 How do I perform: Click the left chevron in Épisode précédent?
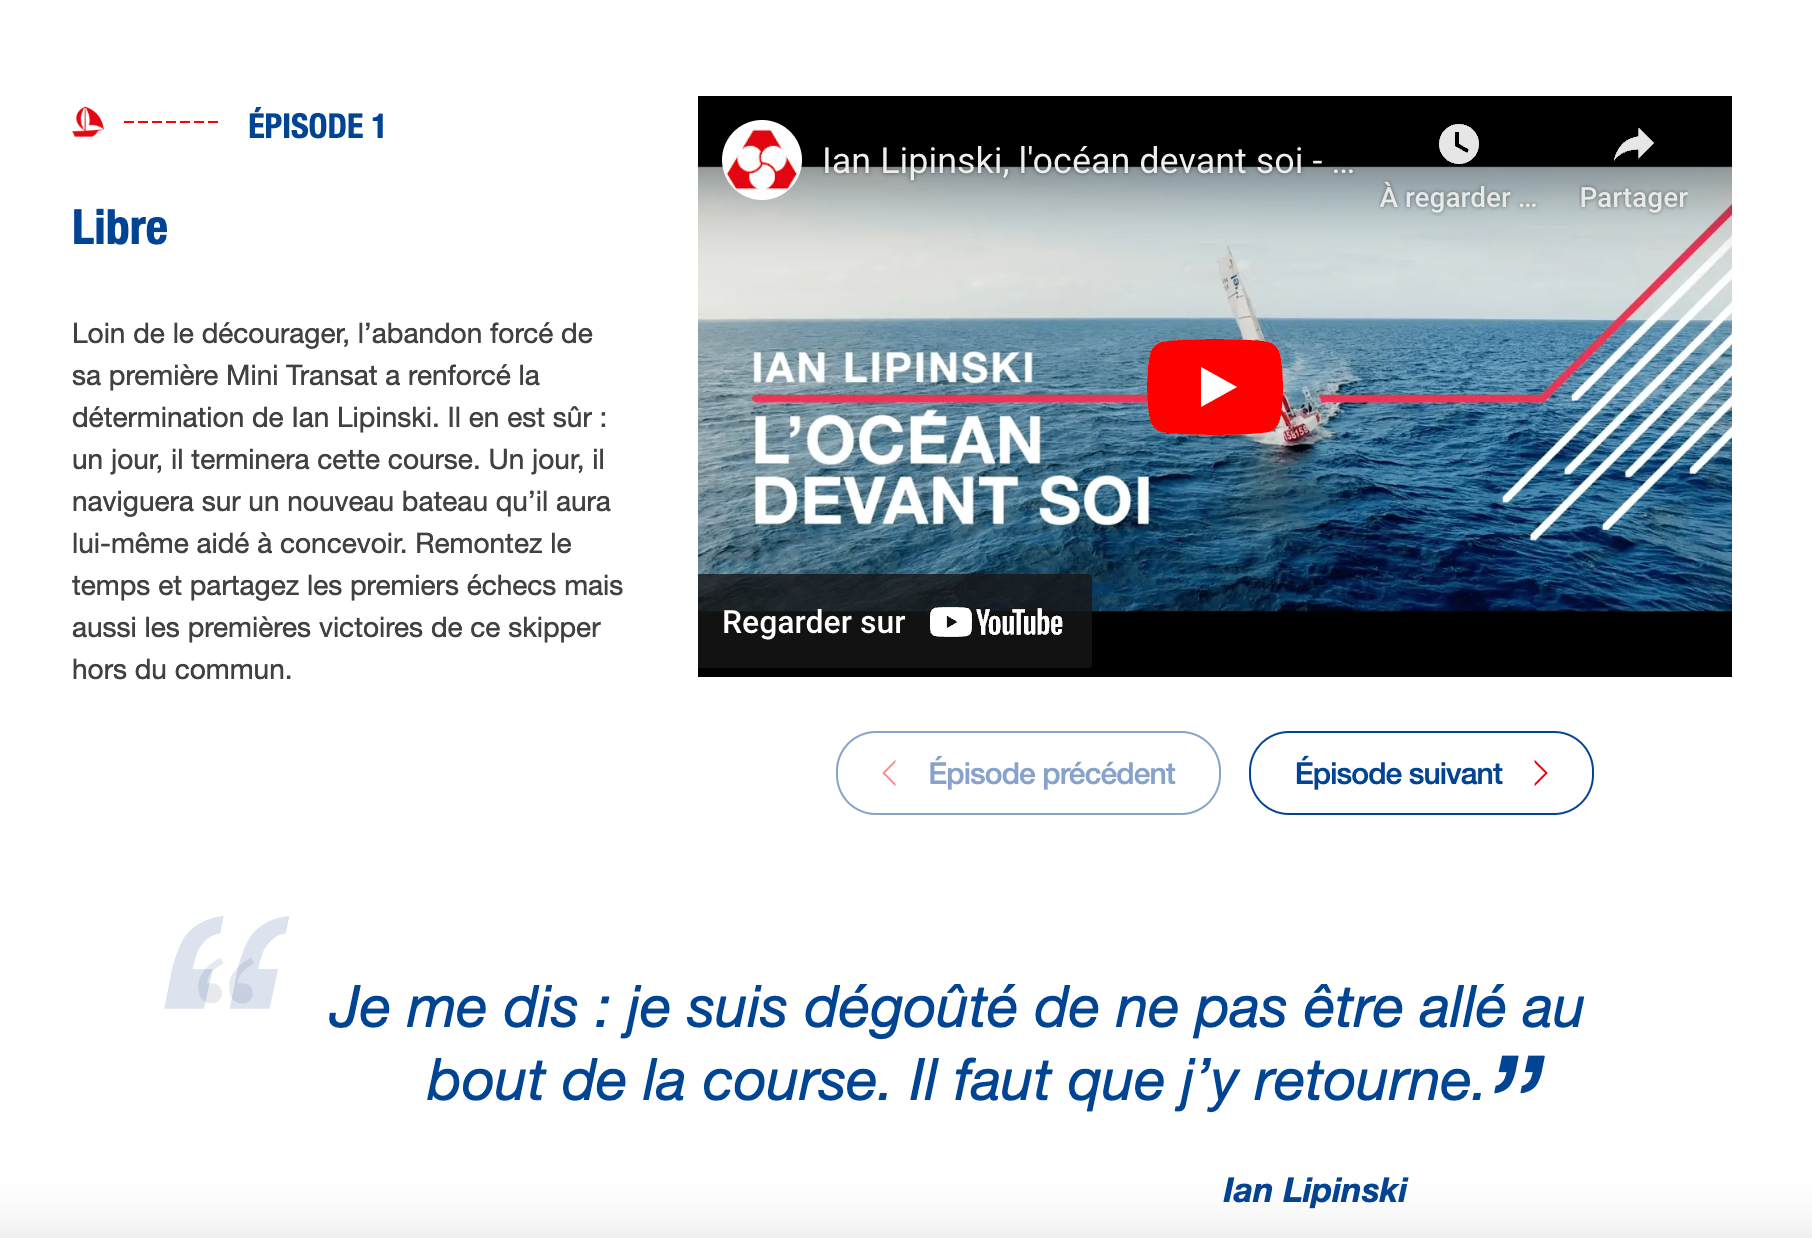coord(889,773)
